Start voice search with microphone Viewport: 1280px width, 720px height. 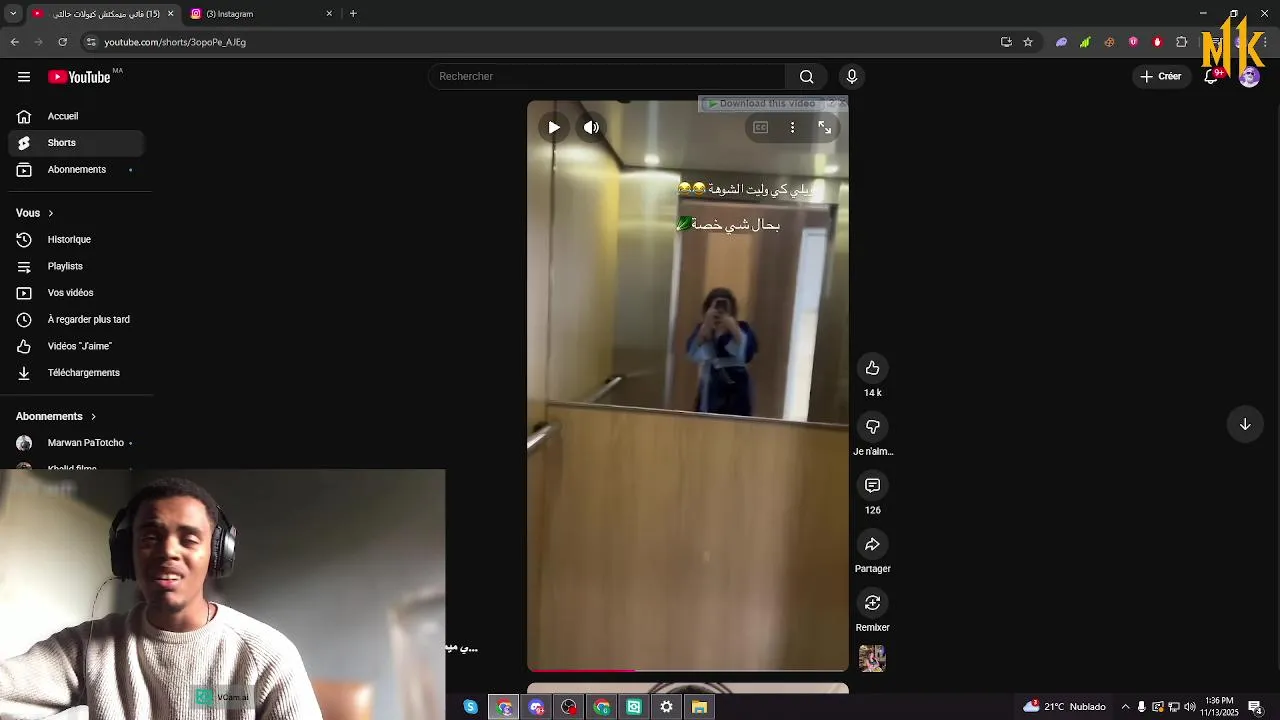(x=852, y=77)
